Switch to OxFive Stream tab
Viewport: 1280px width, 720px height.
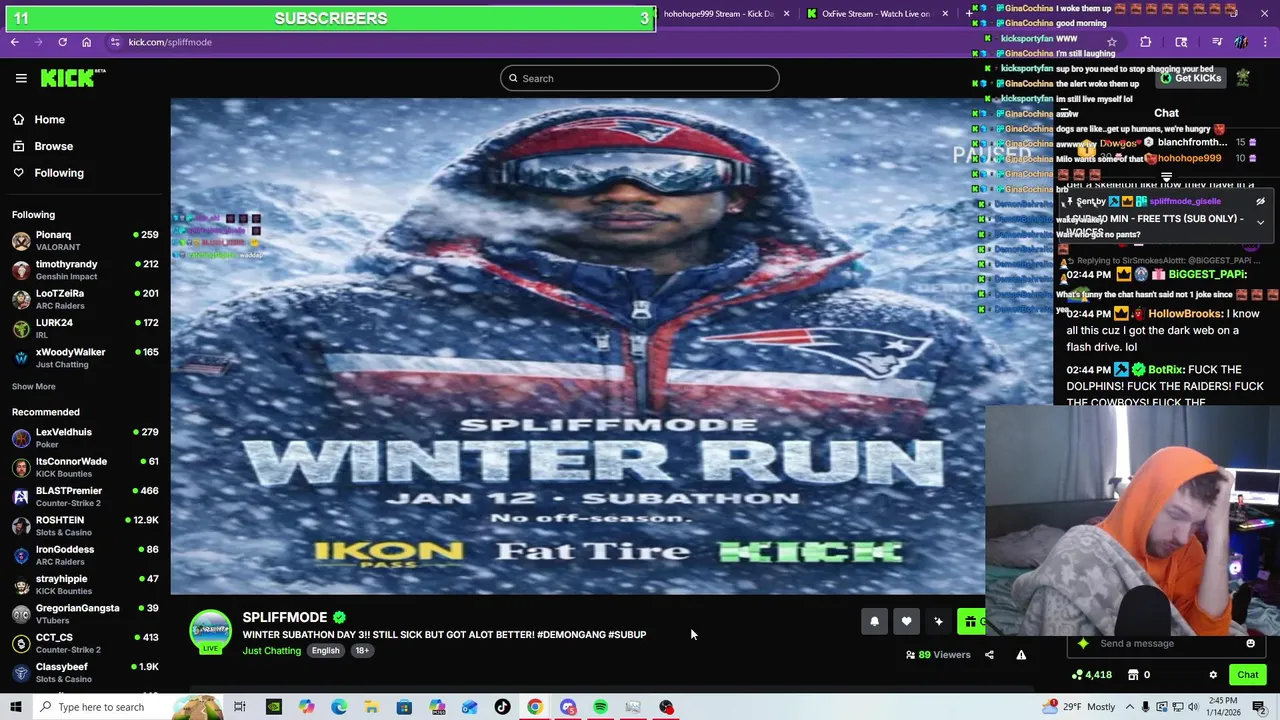coord(875,14)
